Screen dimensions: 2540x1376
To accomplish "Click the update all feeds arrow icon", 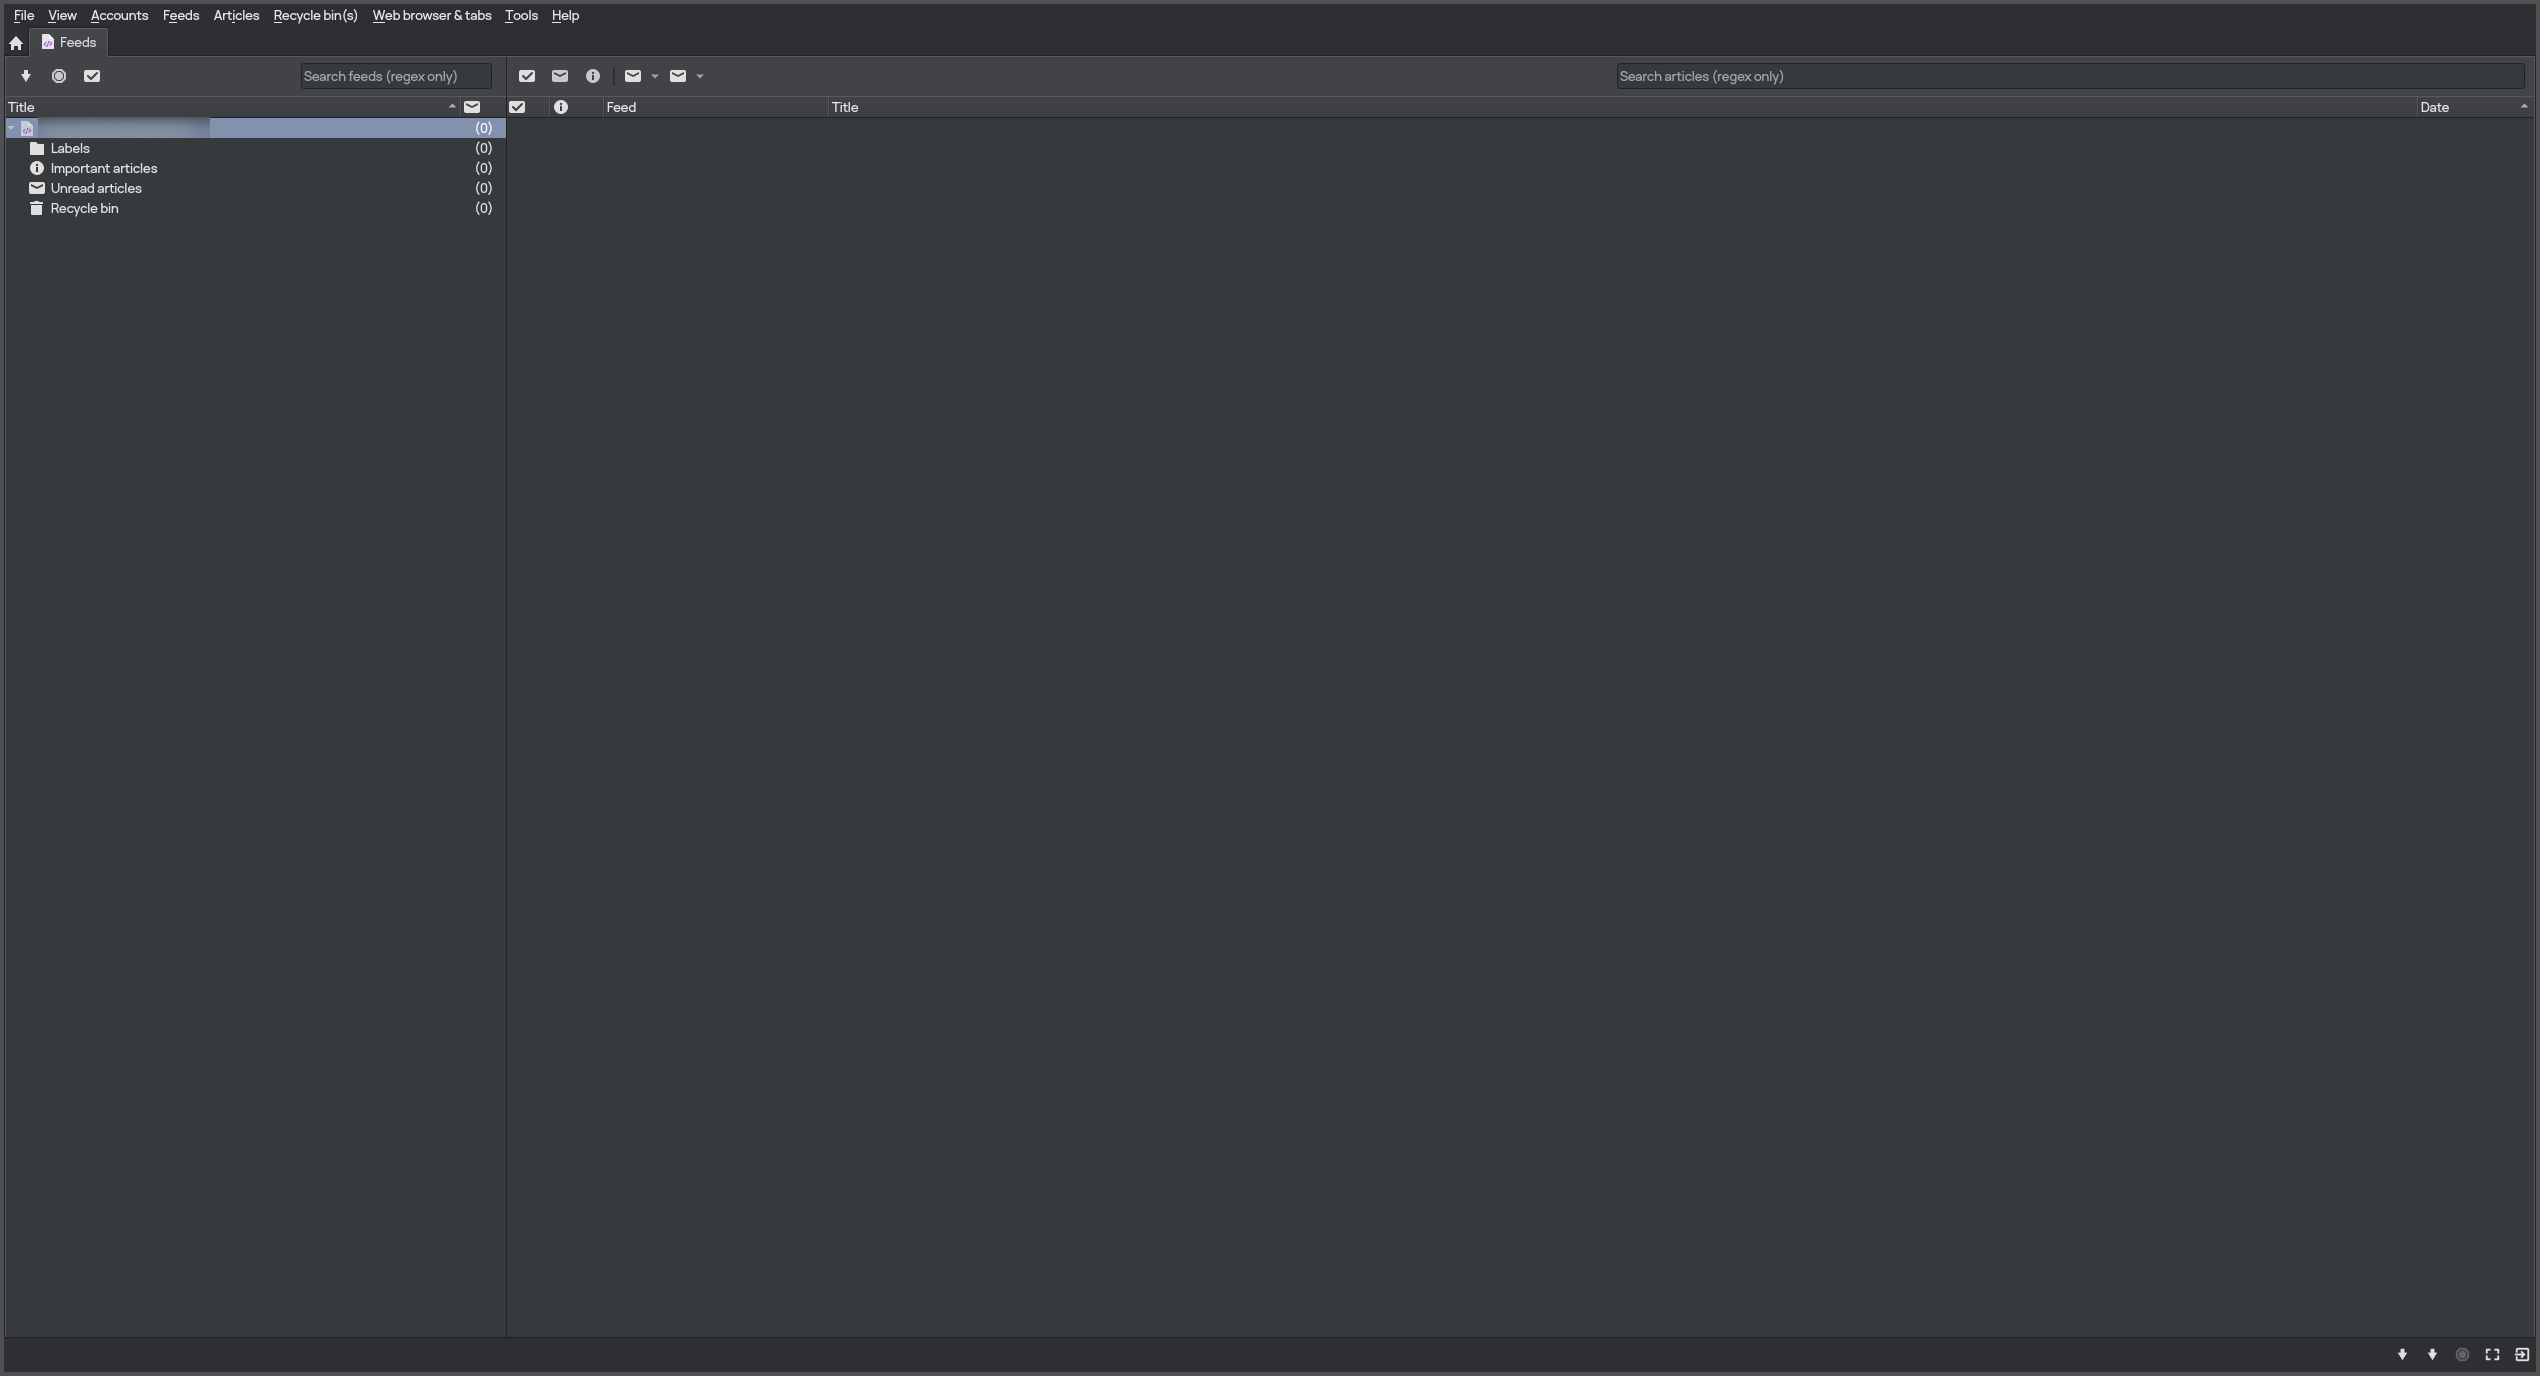I will click(26, 76).
